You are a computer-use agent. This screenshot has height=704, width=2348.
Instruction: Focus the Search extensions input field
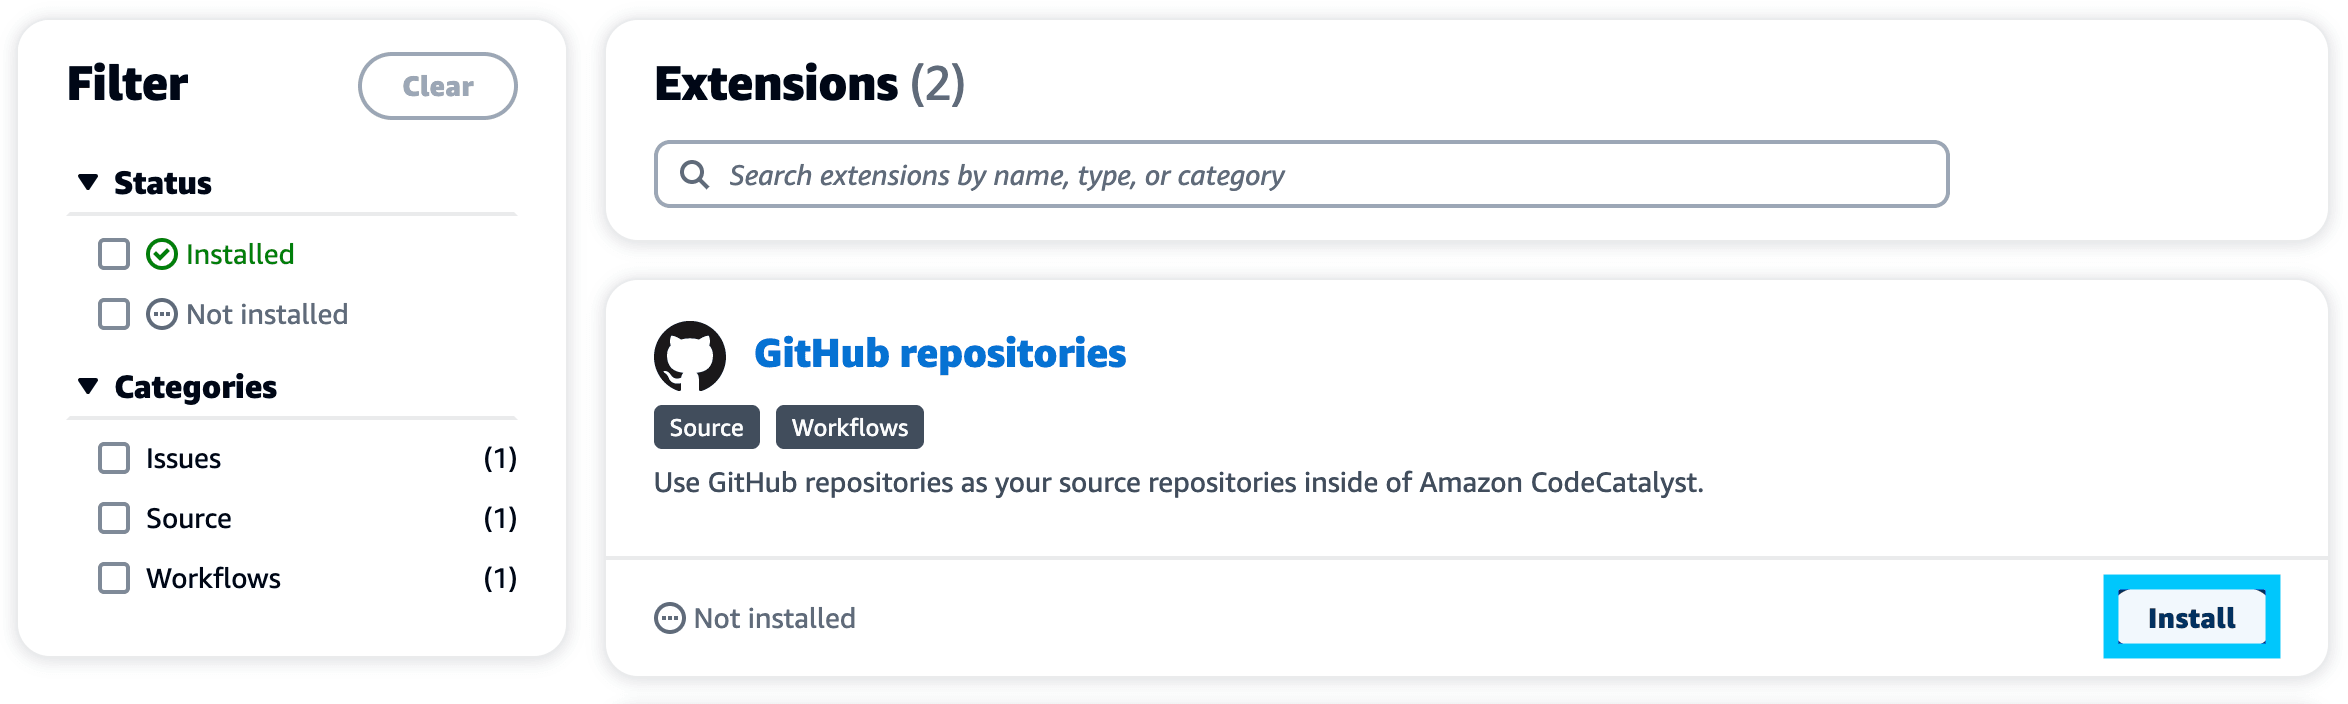[x=1320, y=175]
